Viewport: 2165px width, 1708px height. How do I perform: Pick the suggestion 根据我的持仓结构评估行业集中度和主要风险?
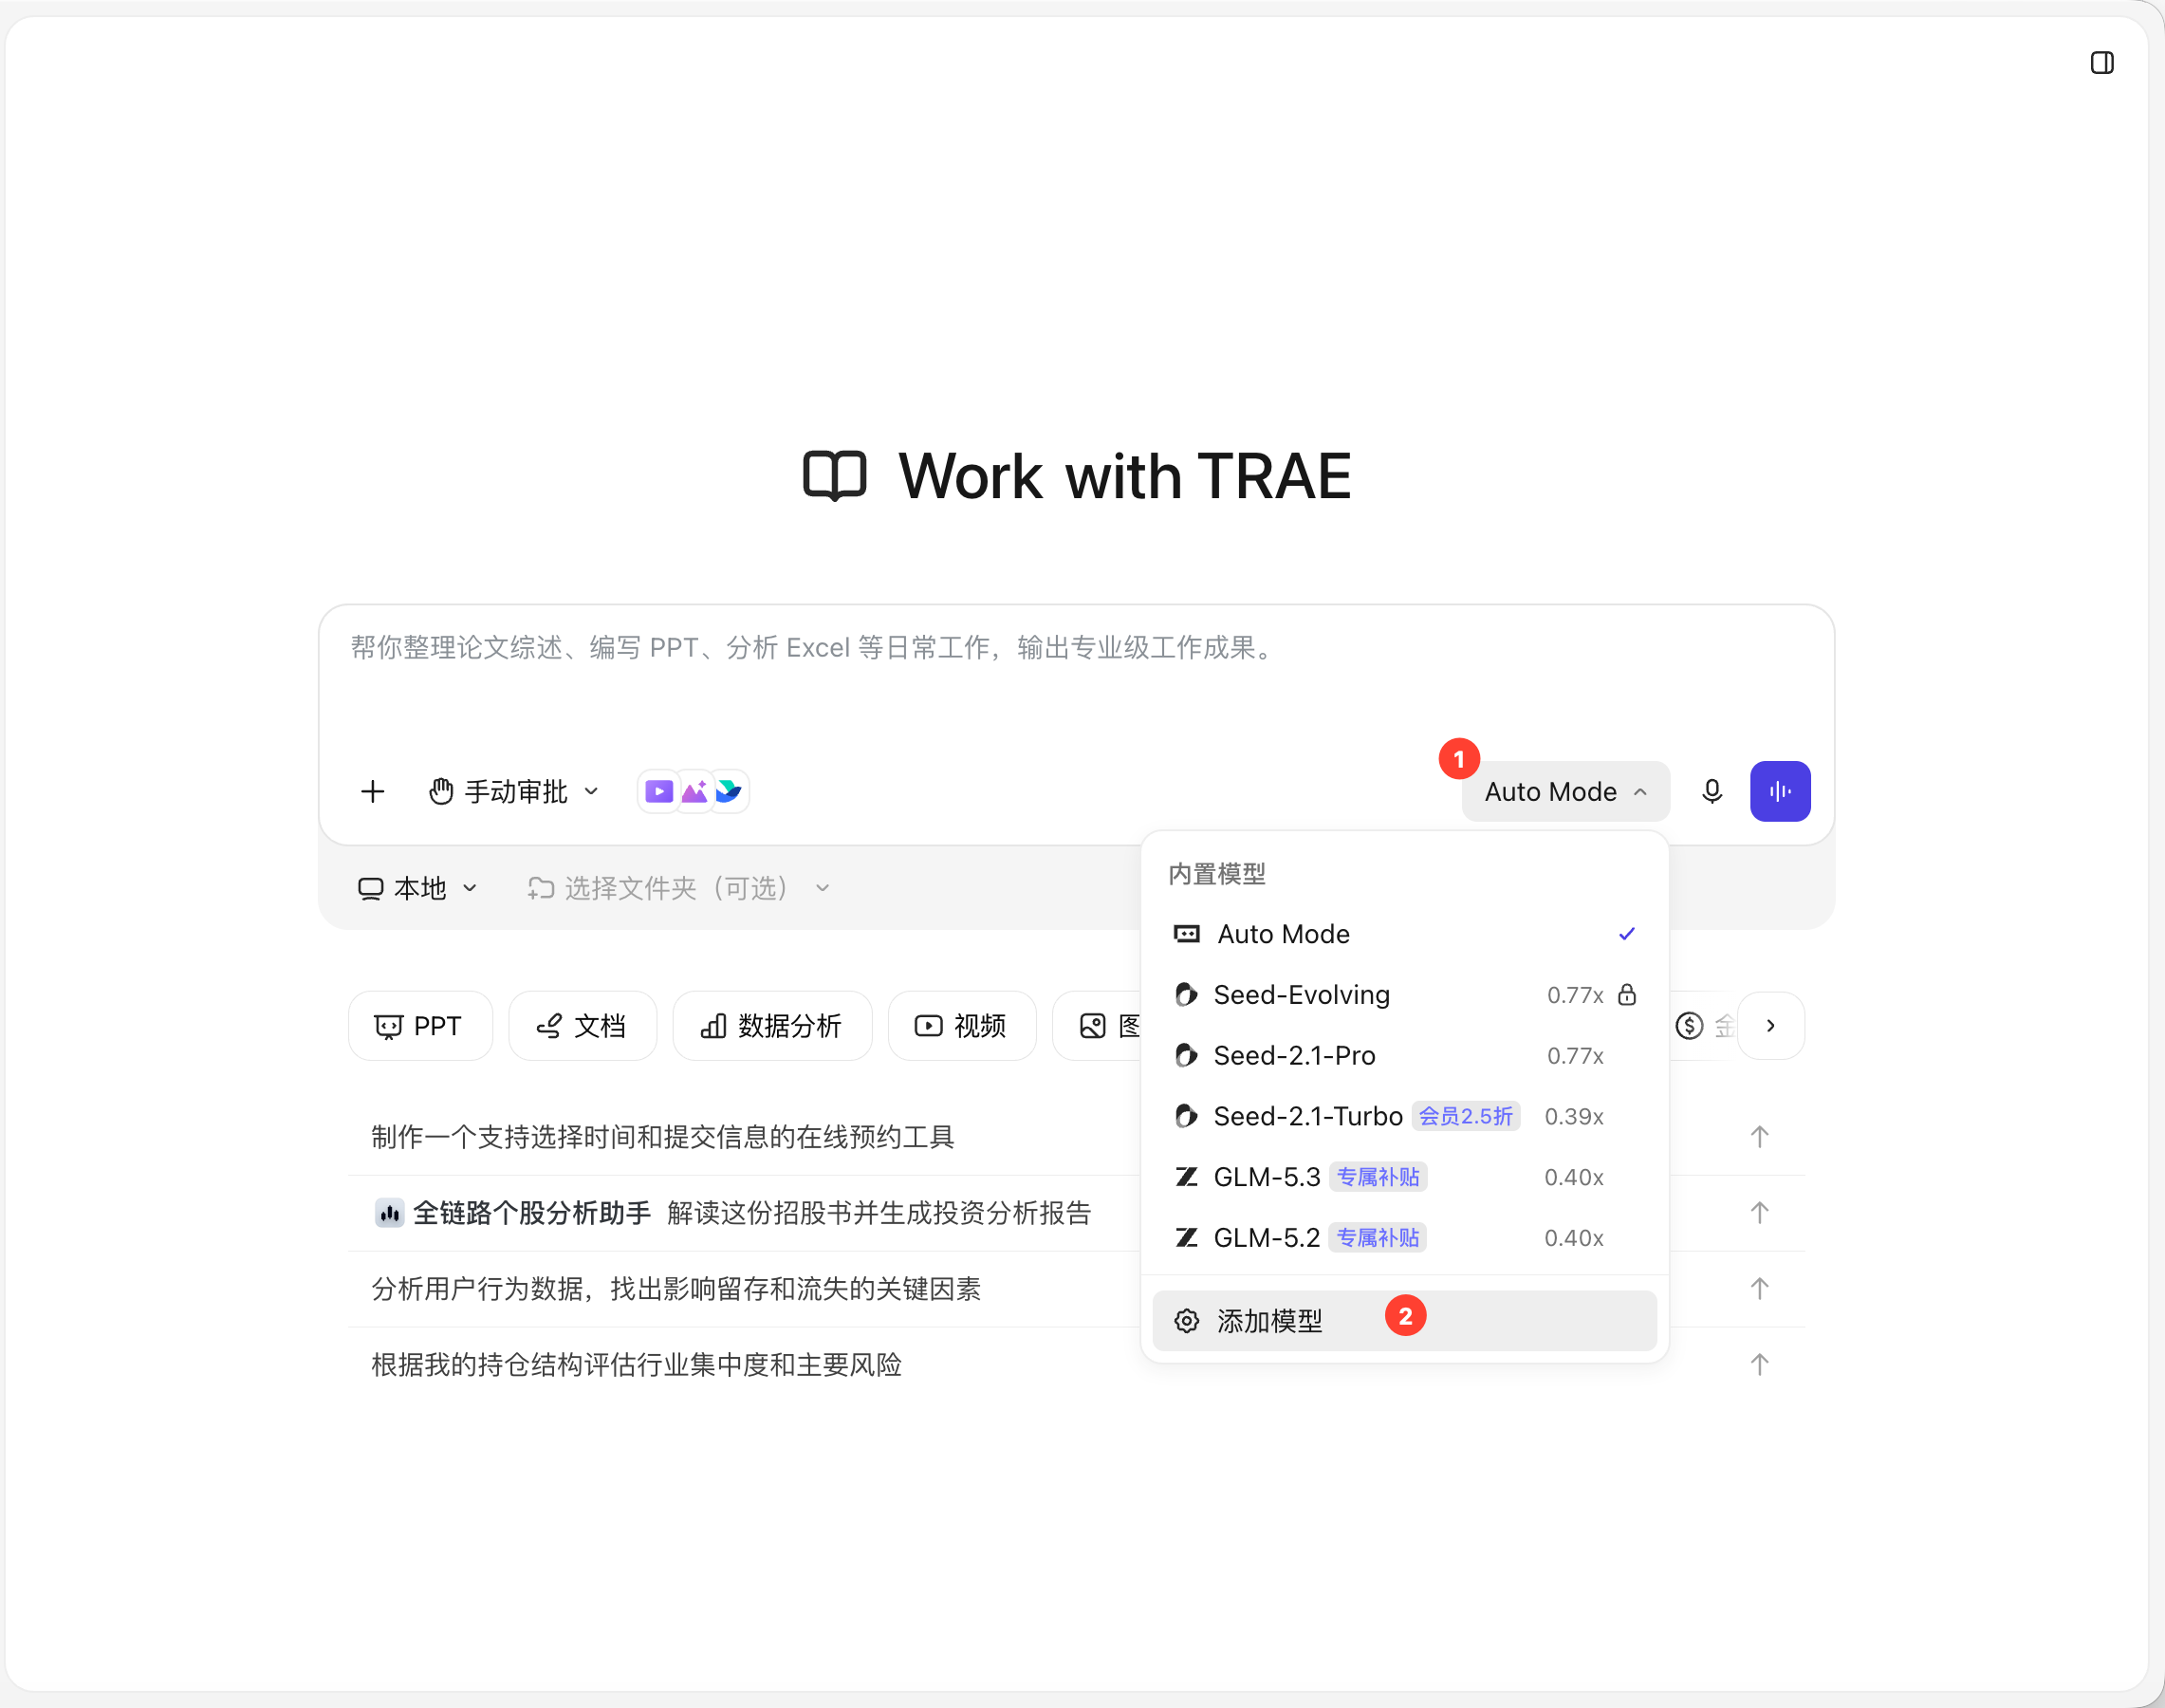click(x=637, y=1365)
